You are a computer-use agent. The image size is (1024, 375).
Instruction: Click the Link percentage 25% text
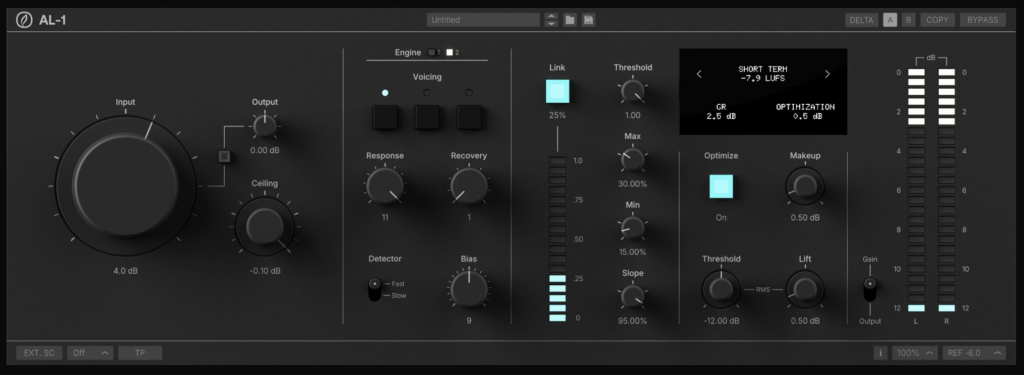tap(558, 115)
